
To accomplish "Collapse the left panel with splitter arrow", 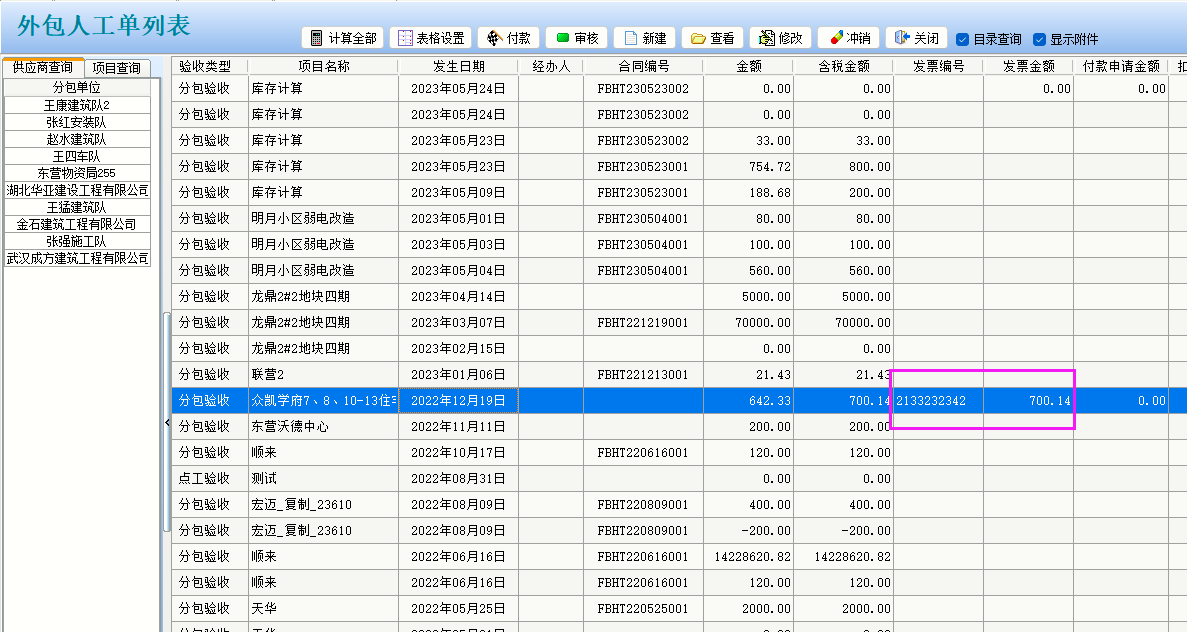I will (166, 424).
